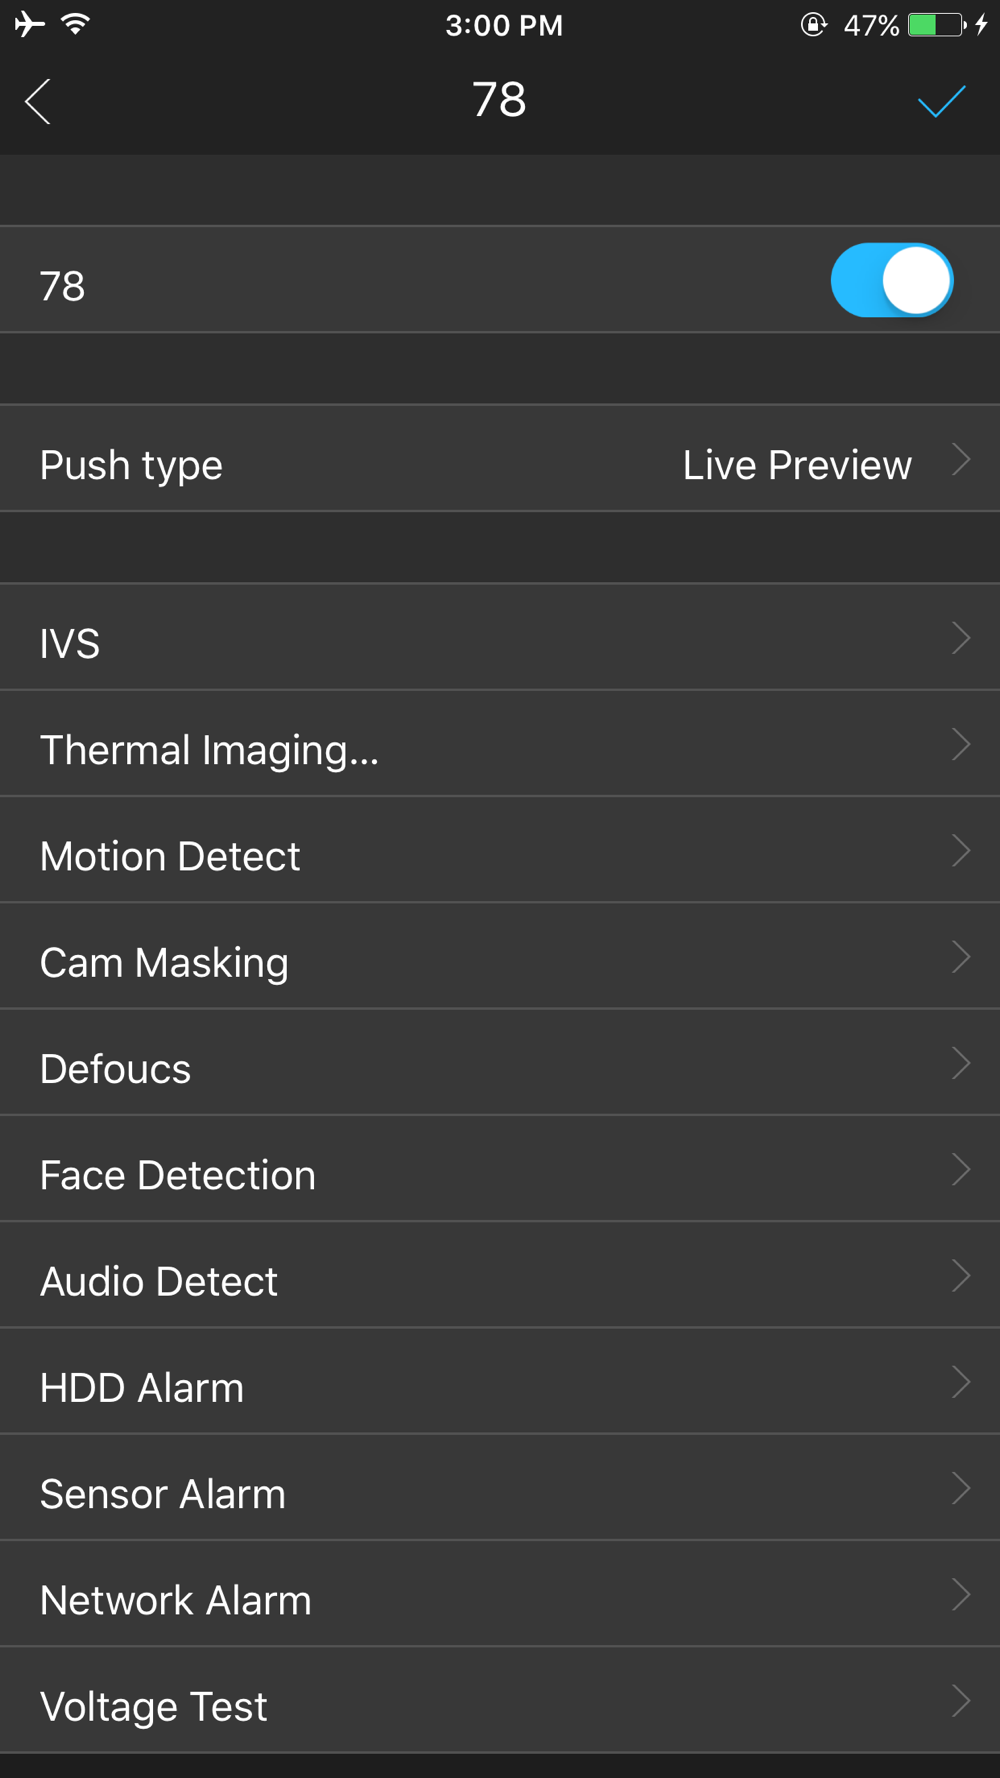Expand the Thermal Imaging row chevron
1000x1778 pixels.
tap(961, 744)
